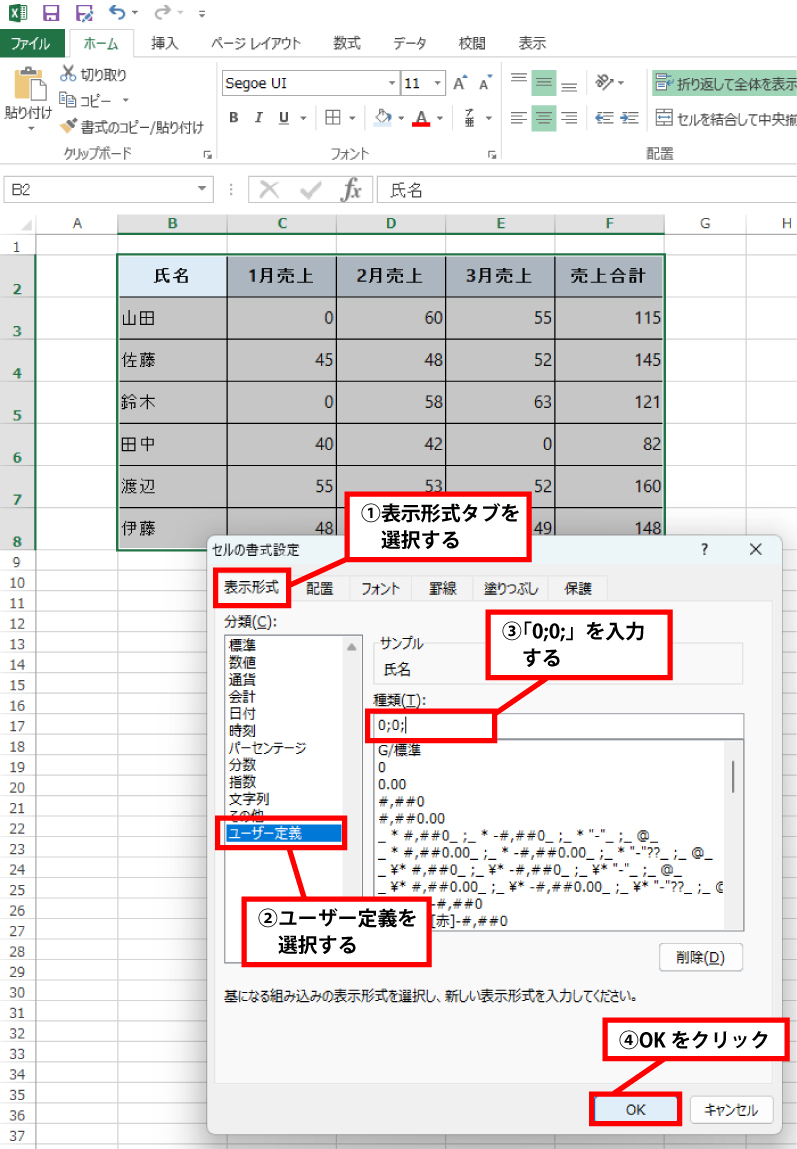Click the Undo arrow icon
This screenshot has height=1149, width=797.
click(116, 12)
